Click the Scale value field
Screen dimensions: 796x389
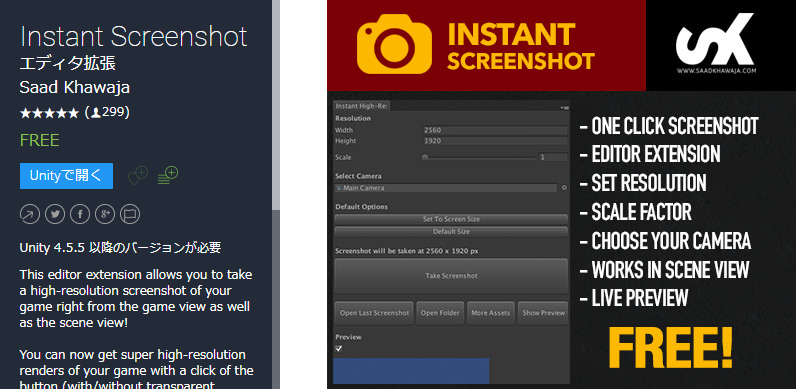click(553, 157)
